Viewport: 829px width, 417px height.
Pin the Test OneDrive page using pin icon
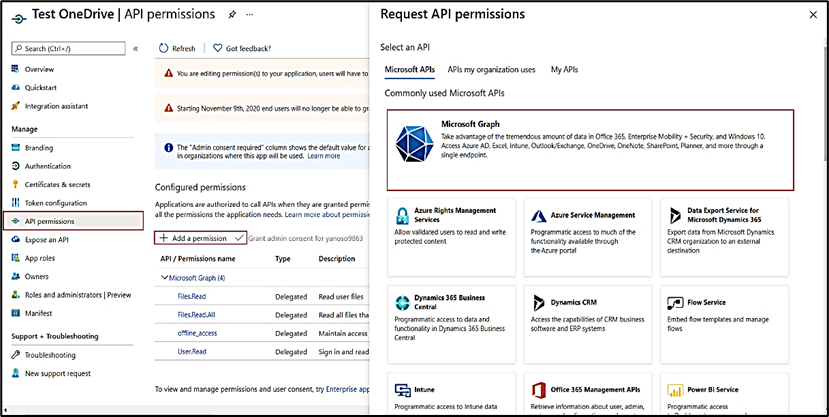pos(233,15)
